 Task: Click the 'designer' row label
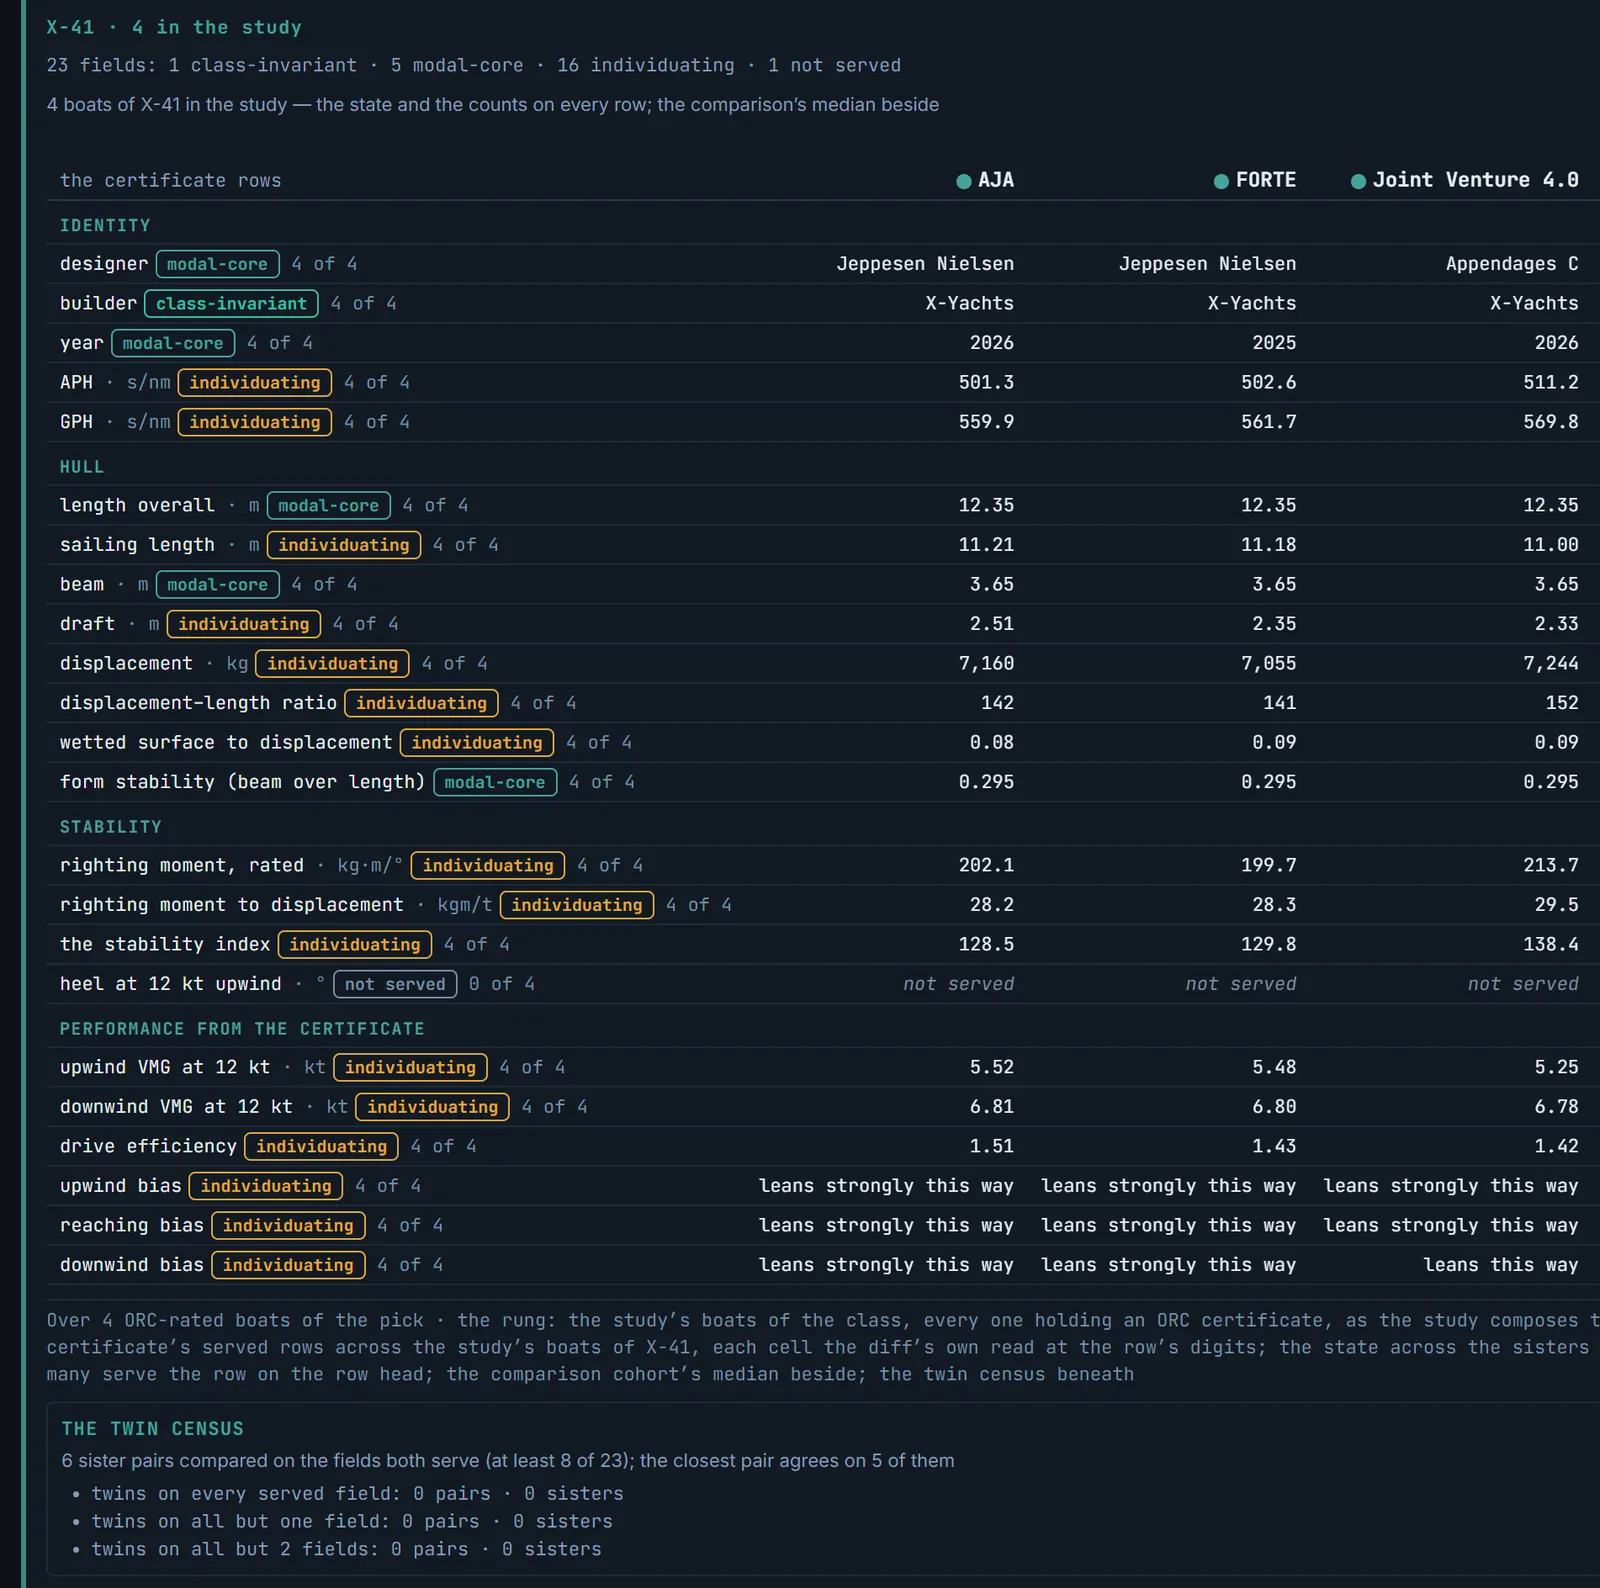[104, 264]
